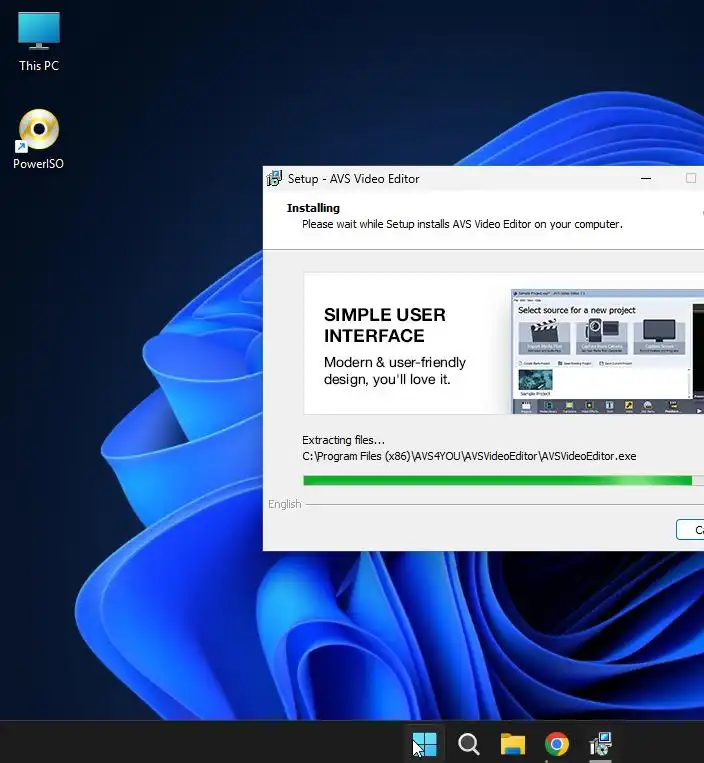This screenshot has height=763, width=704.
Task: Click the Cancel button in Setup
Action: point(691,529)
